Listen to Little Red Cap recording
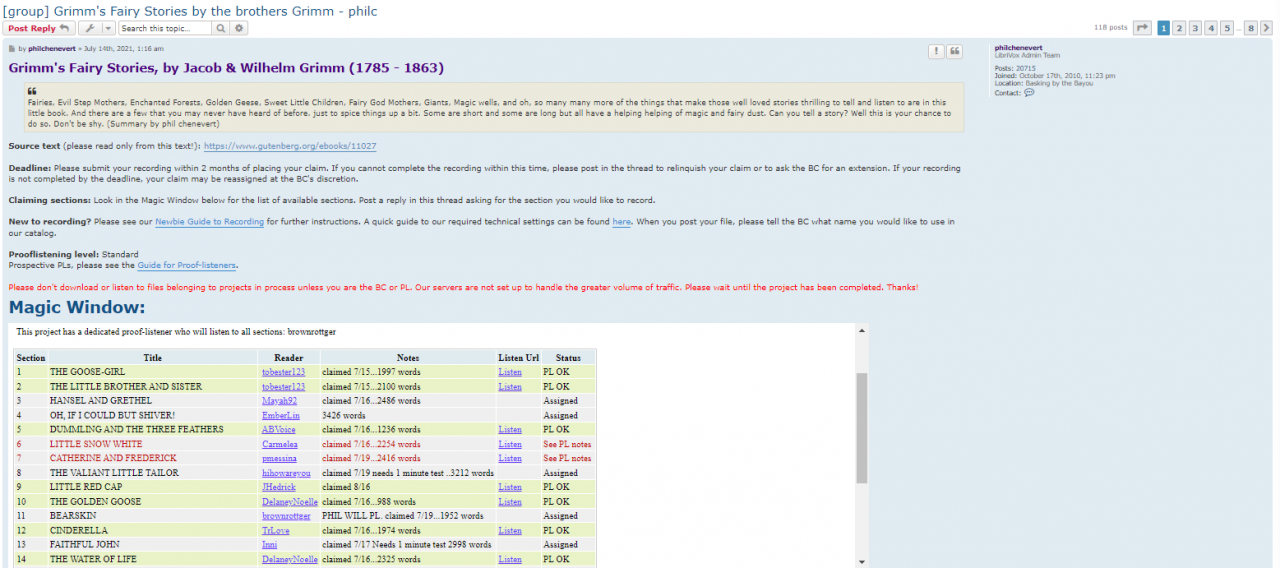Viewport: 1280px width, 568px height. coord(510,487)
